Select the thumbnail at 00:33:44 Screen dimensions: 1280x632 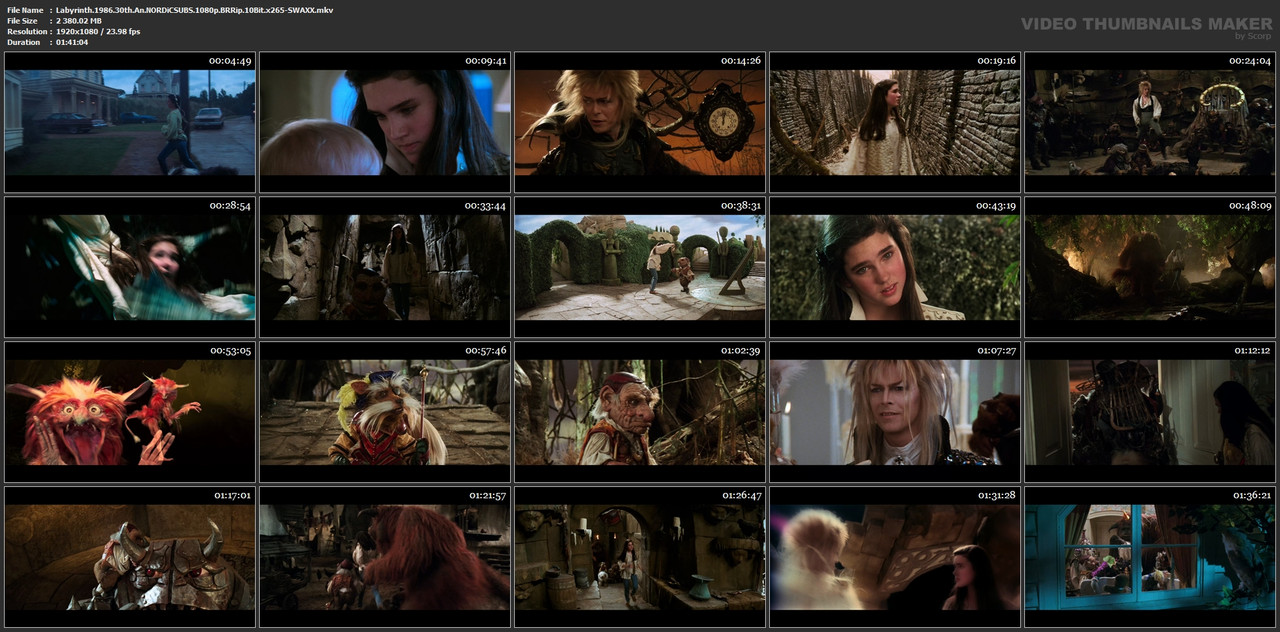click(385, 267)
